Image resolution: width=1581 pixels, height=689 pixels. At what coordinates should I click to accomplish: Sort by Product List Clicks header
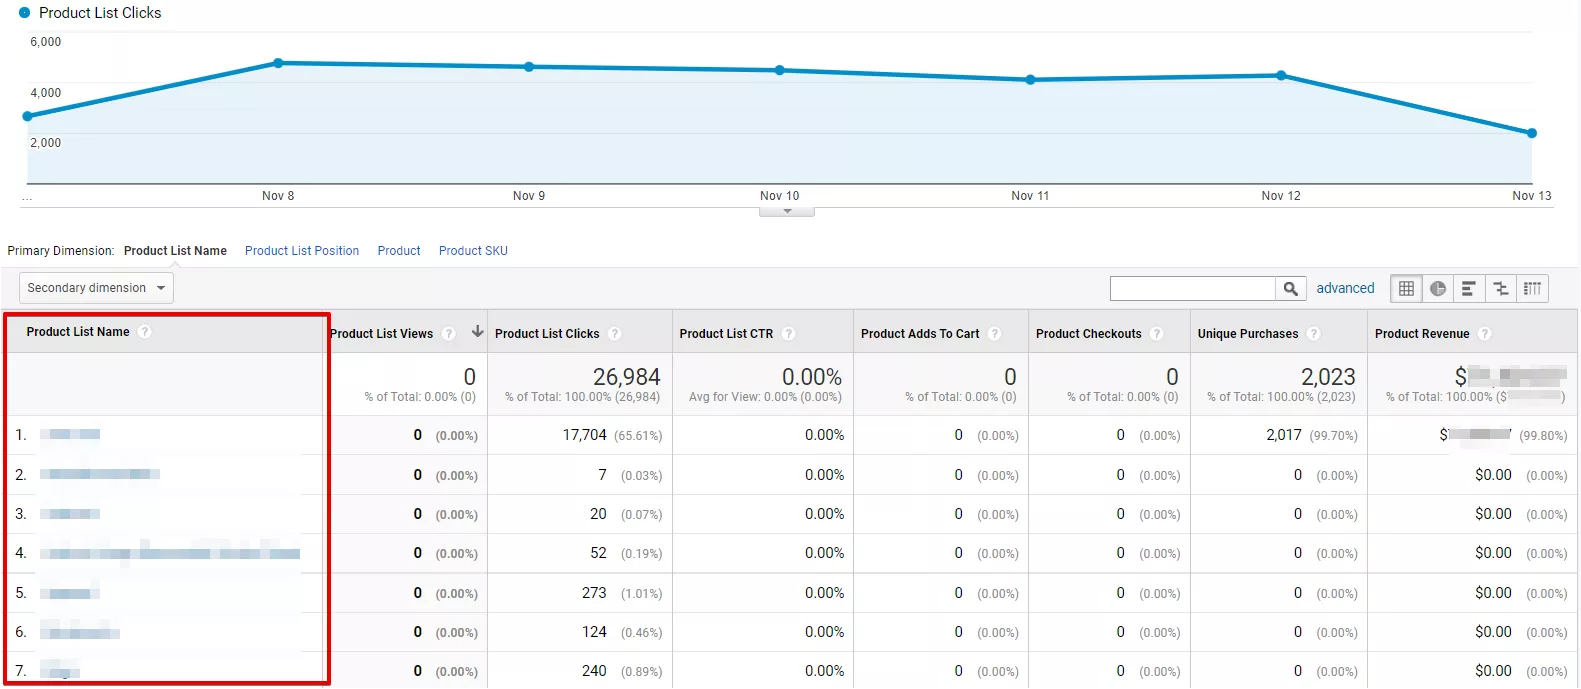click(547, 334)
